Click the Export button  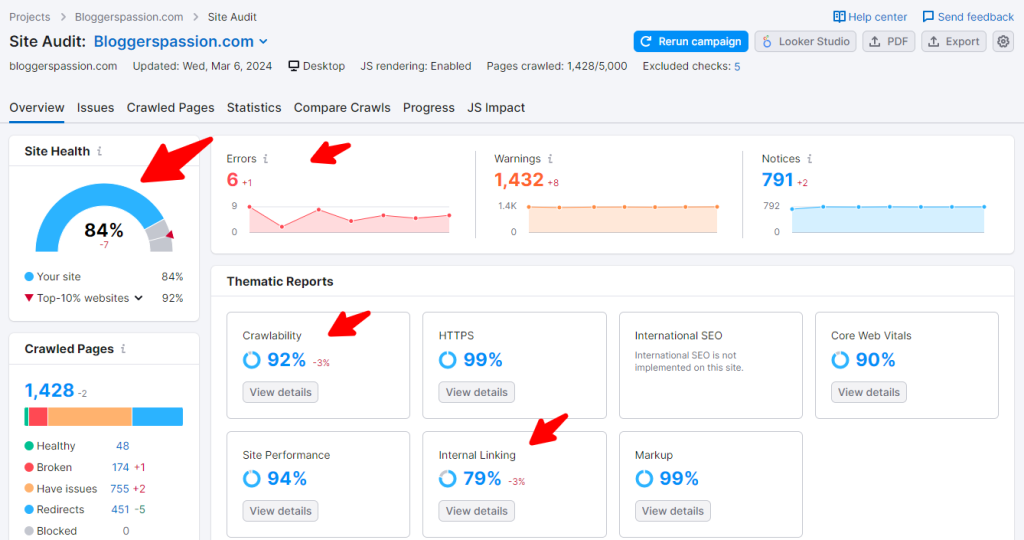coord(954,41)
